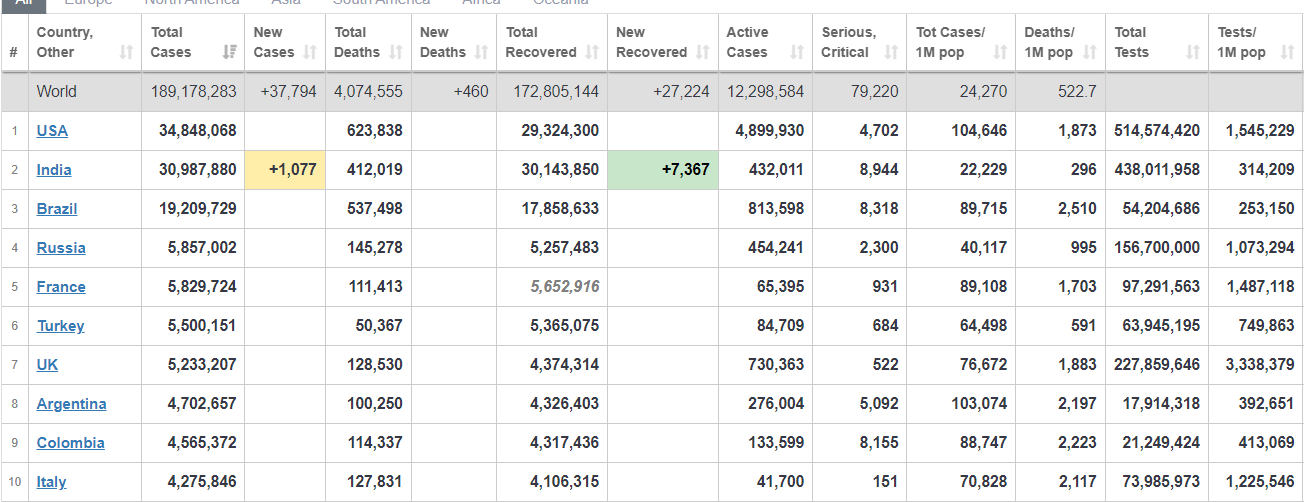Click India total tests 438,011,958
This screenshot has width=1304, height=502.
(x=1157, y=169)
